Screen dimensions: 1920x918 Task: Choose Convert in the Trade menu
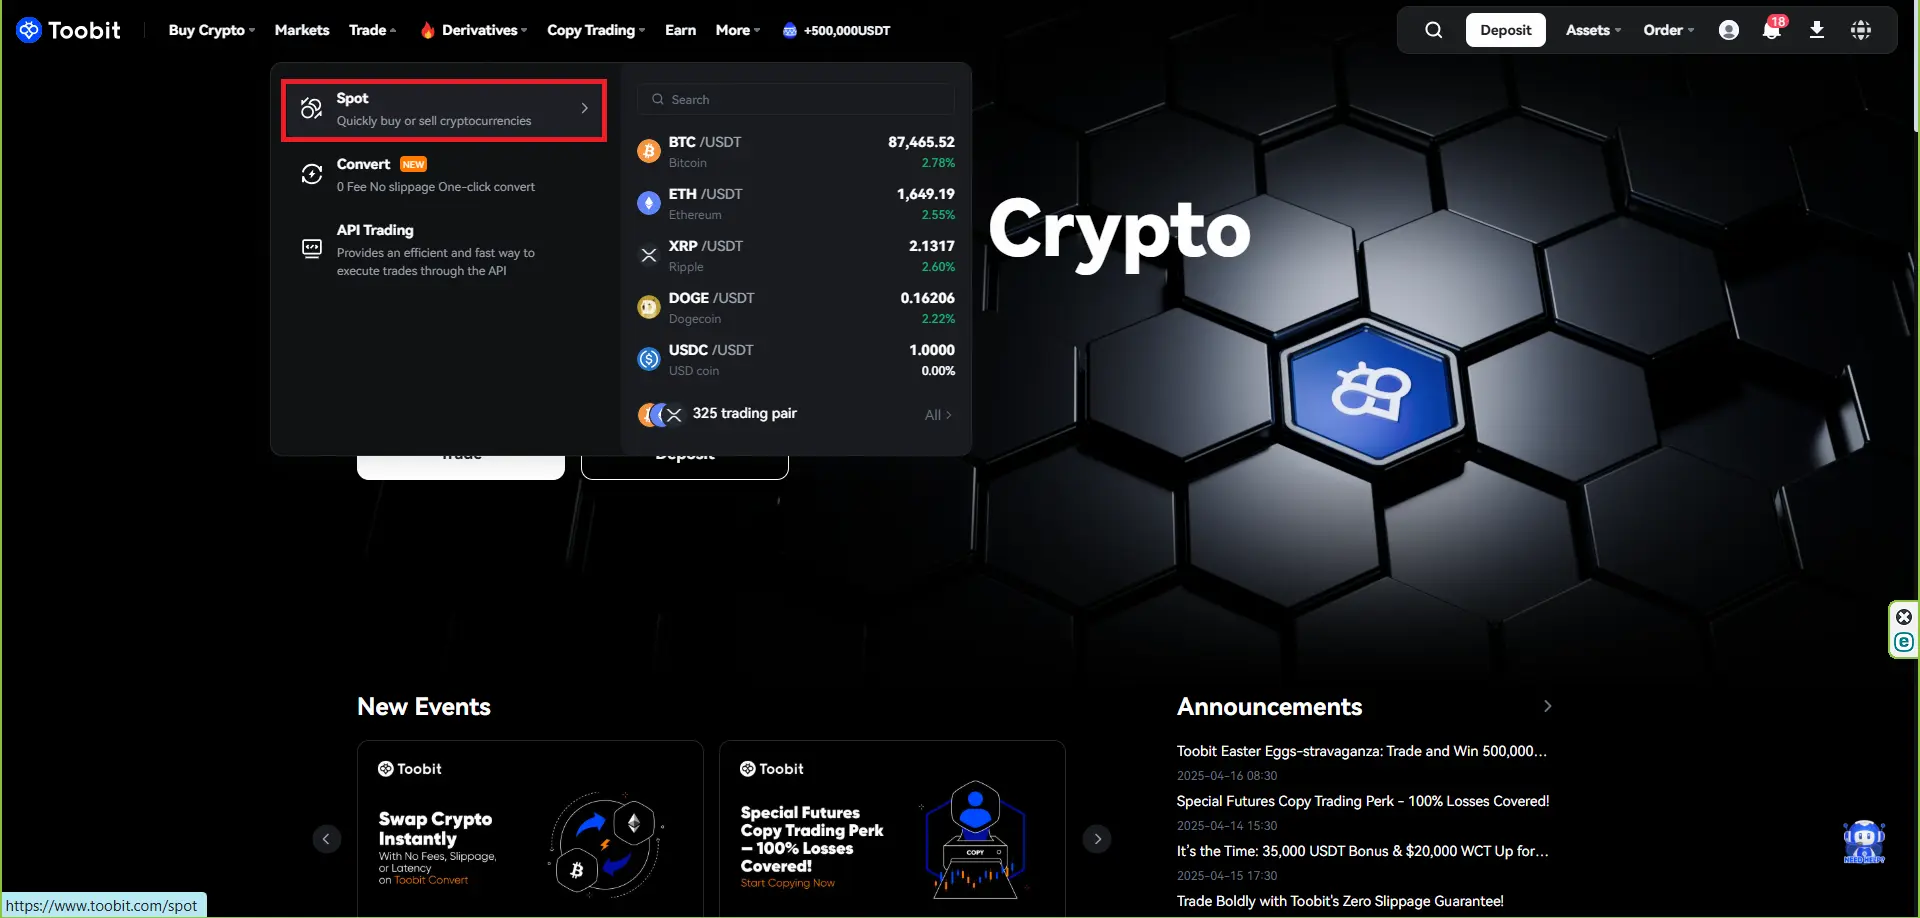[436, 175]
